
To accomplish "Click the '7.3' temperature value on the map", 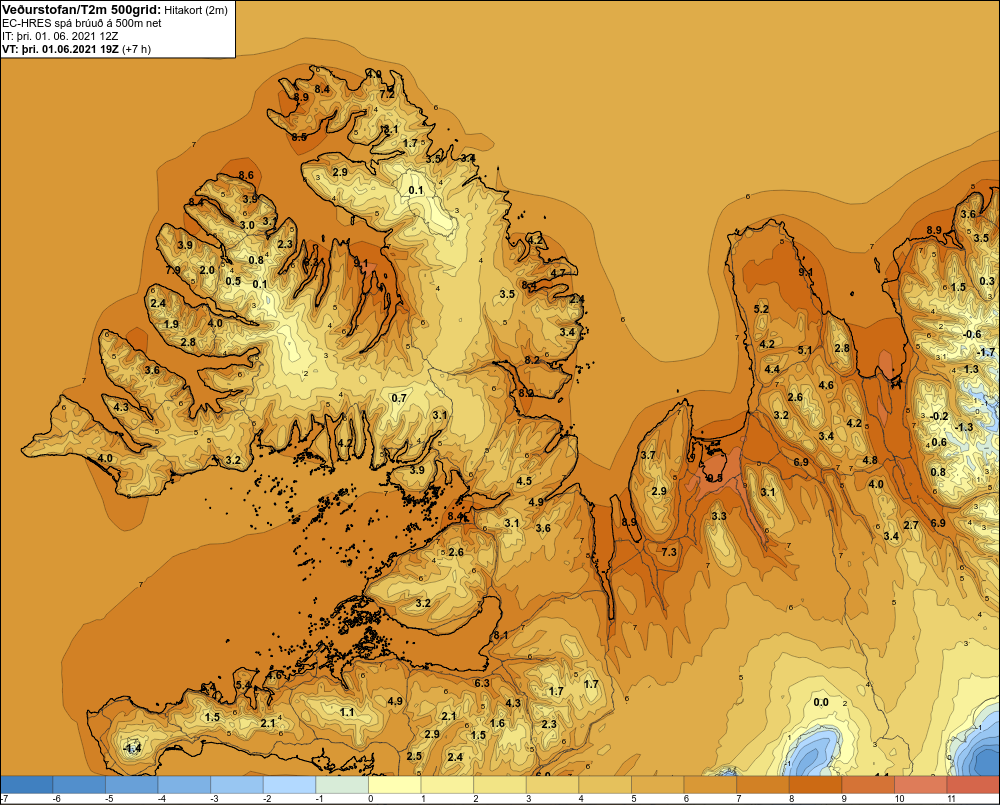I will coord(669,551).
